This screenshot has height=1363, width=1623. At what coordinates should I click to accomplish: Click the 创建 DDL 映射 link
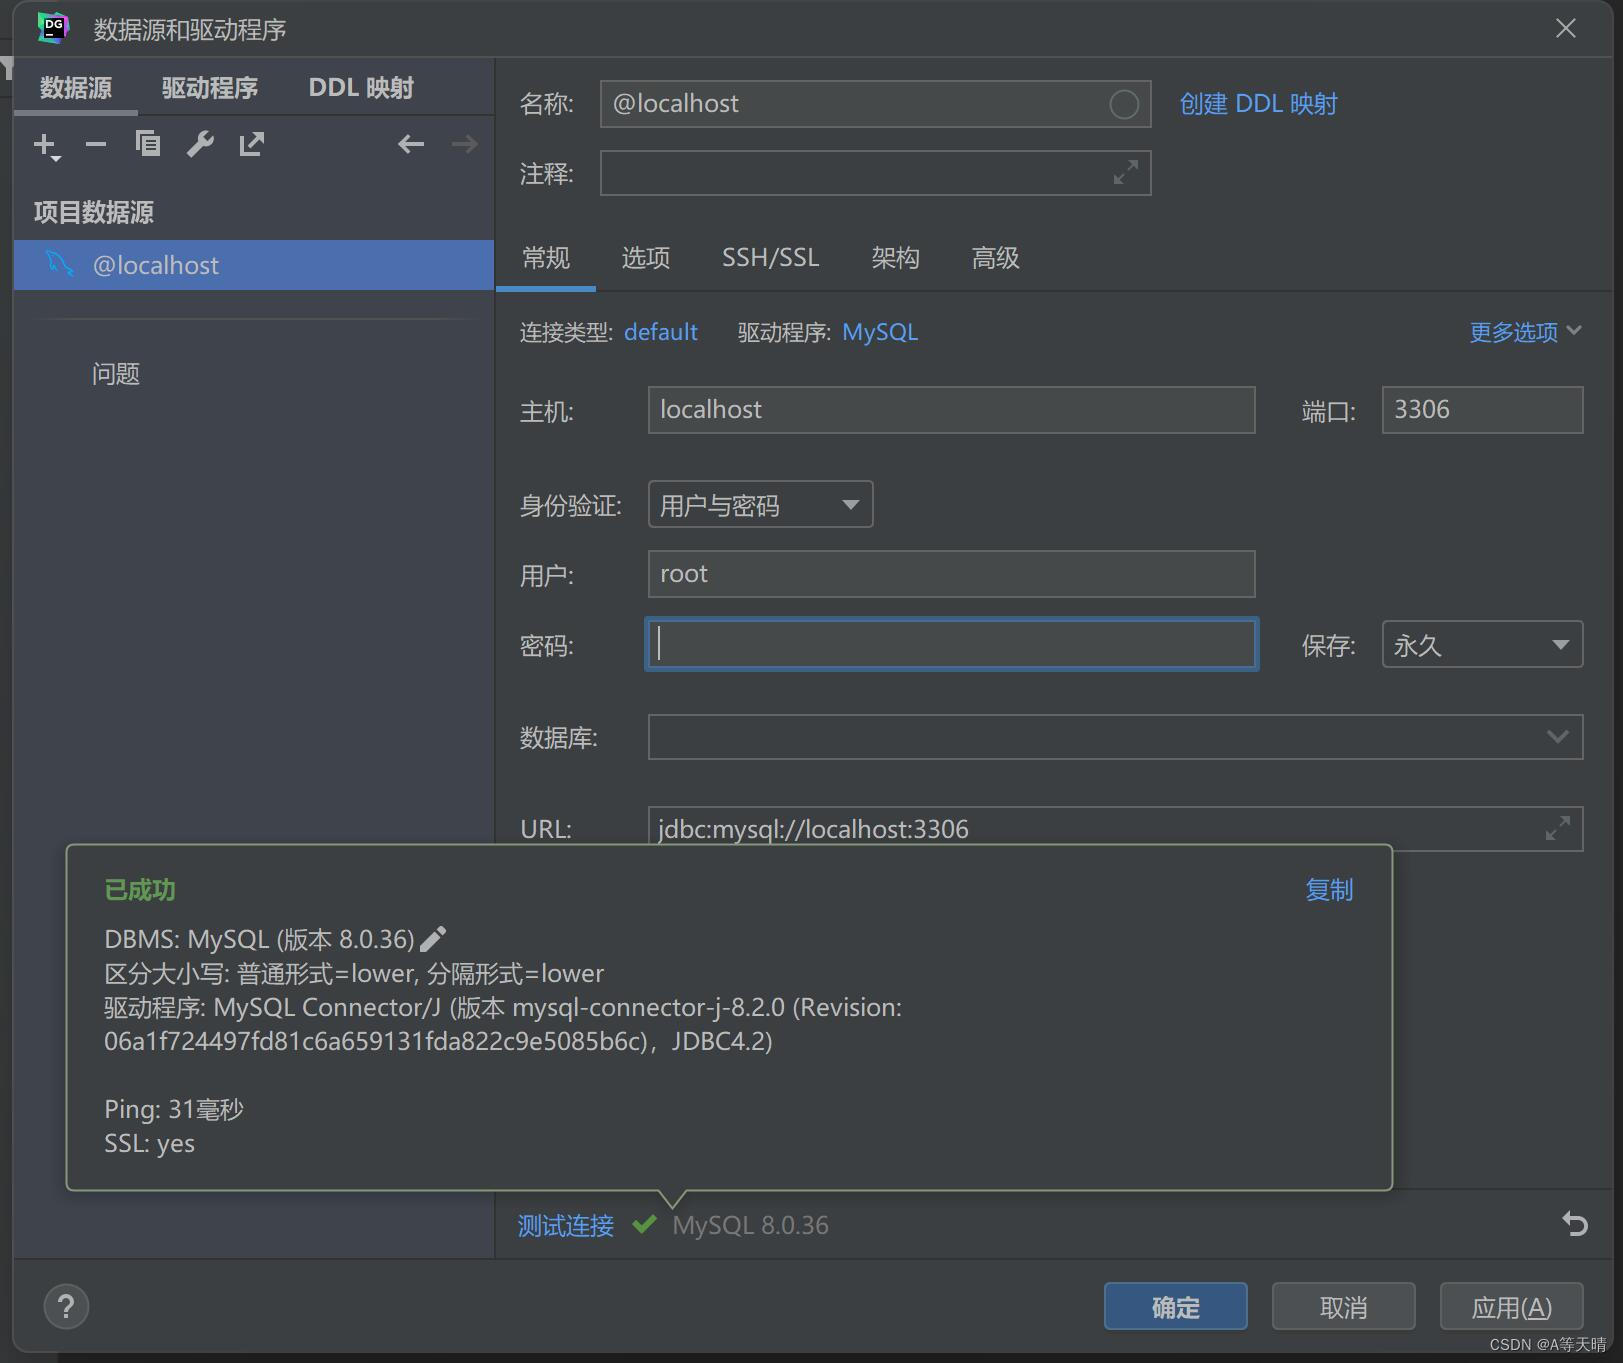[x=1258, y=104]
